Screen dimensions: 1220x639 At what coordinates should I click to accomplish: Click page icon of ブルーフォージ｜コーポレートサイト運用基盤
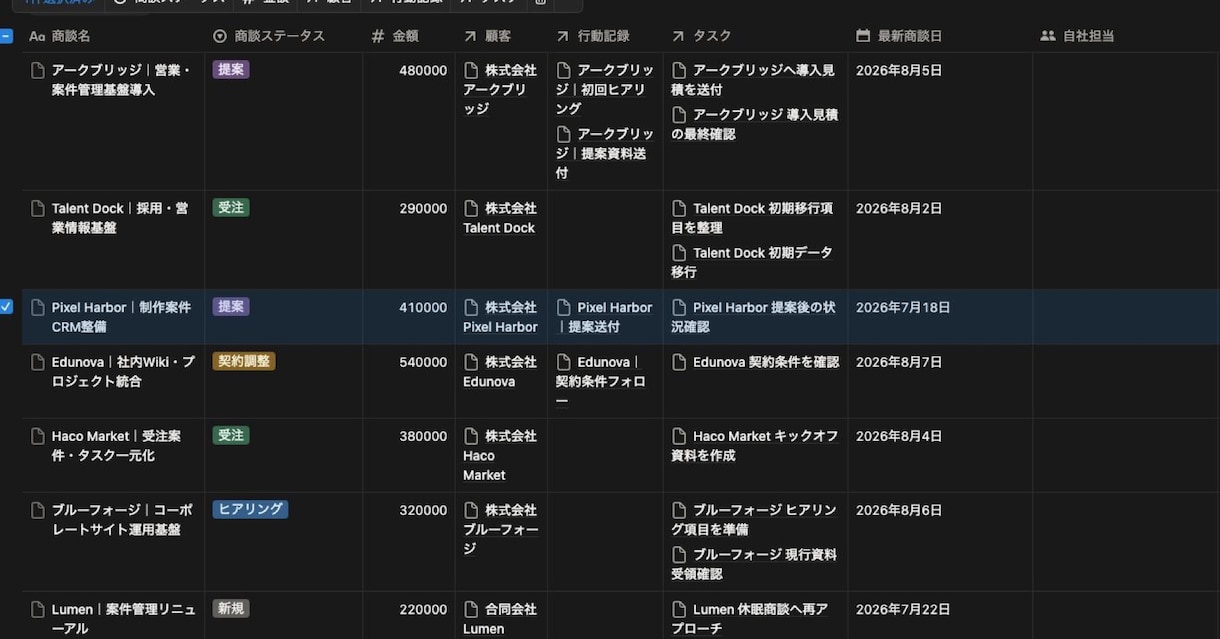[38, 510]
